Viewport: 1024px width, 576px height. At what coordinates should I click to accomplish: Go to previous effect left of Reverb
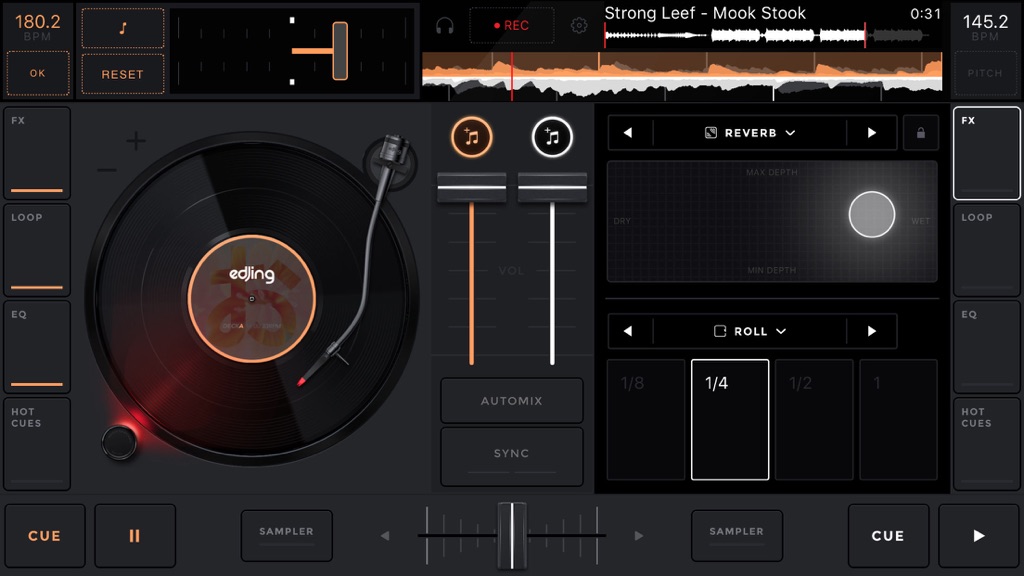click(628, 133)
